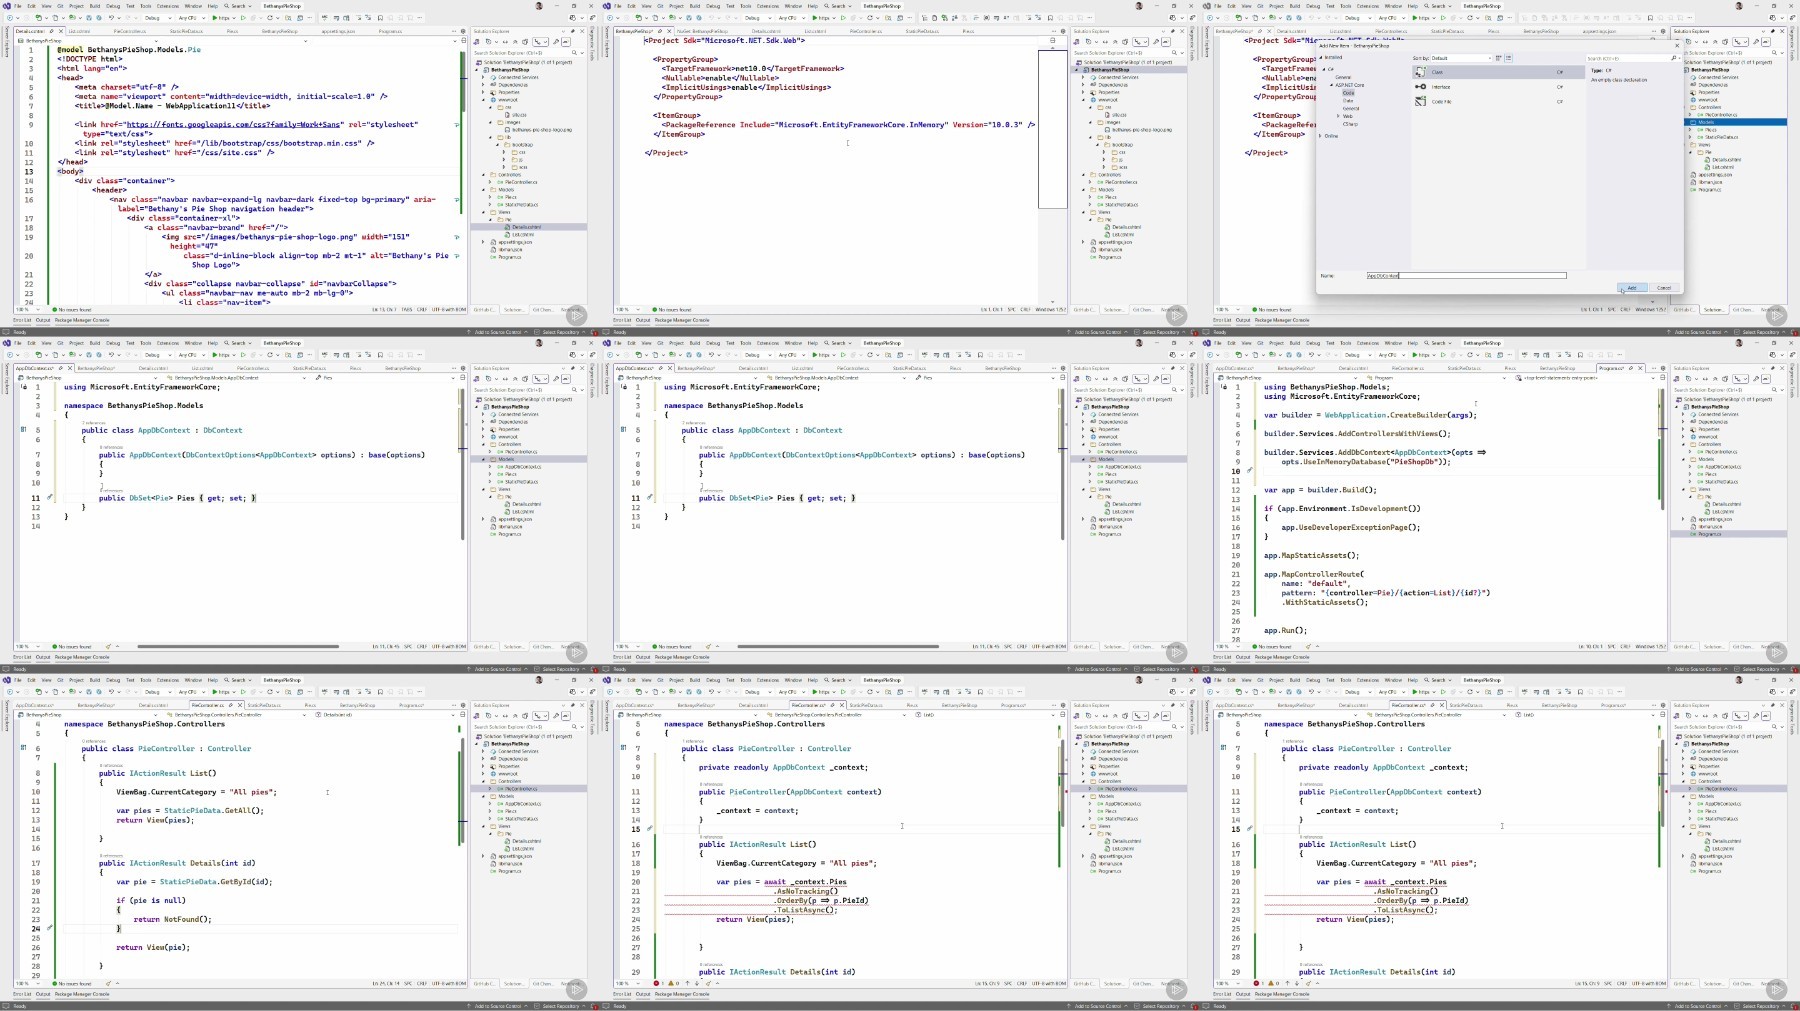Expand the Online node in Add New Item
The height and width of the screenshot is (1011, 1800).
click(x=1321, y=136)
